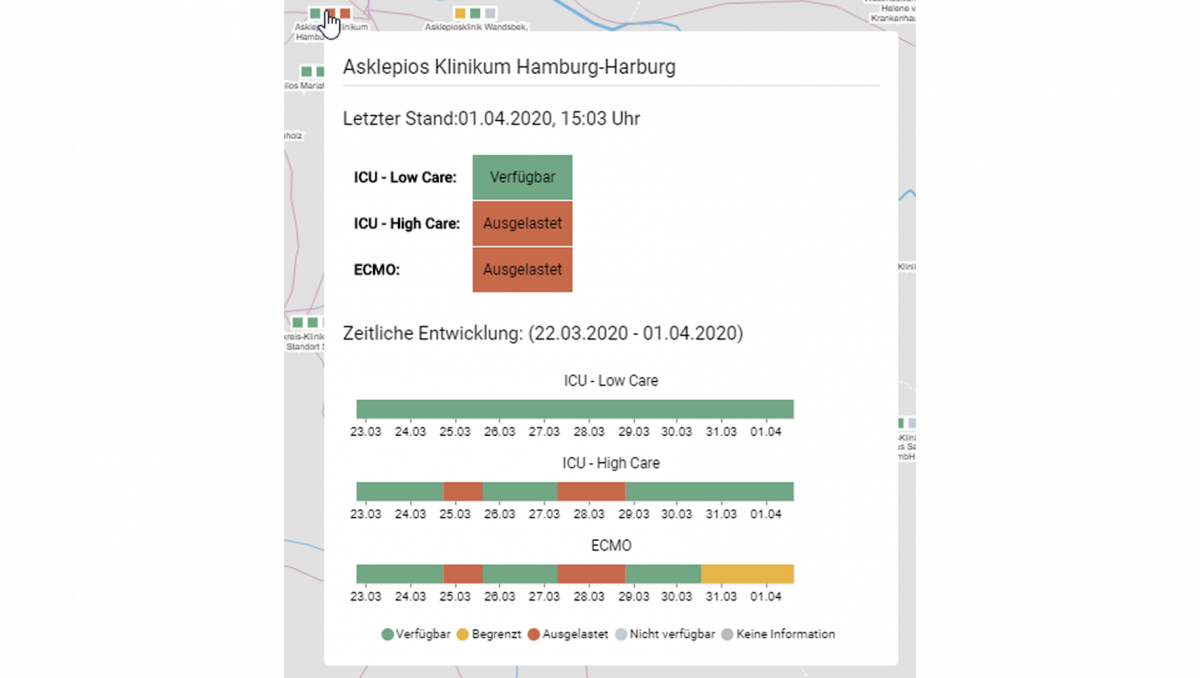Click the yellow square on the Asklepiosklinik Wandsbek marker
This screenshot has width=1200, height=678.
(x=460, y=13)
